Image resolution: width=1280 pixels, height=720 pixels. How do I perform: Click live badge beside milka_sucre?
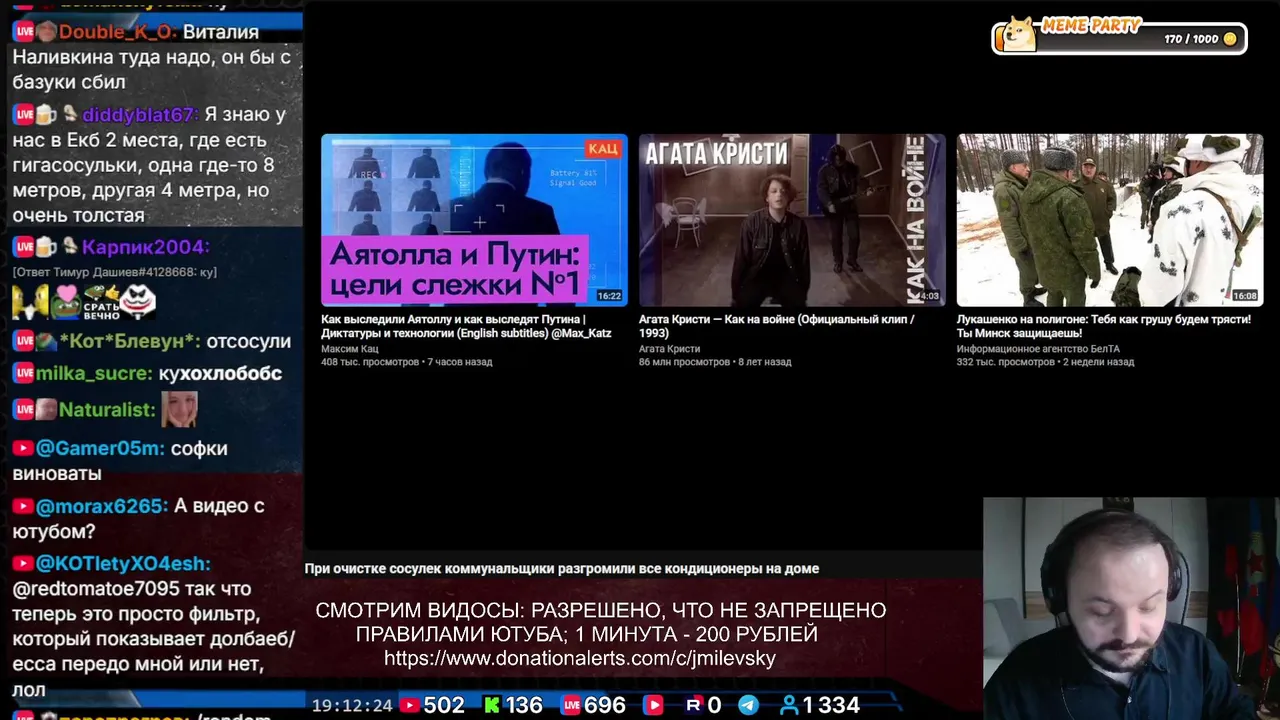(23, 374)
